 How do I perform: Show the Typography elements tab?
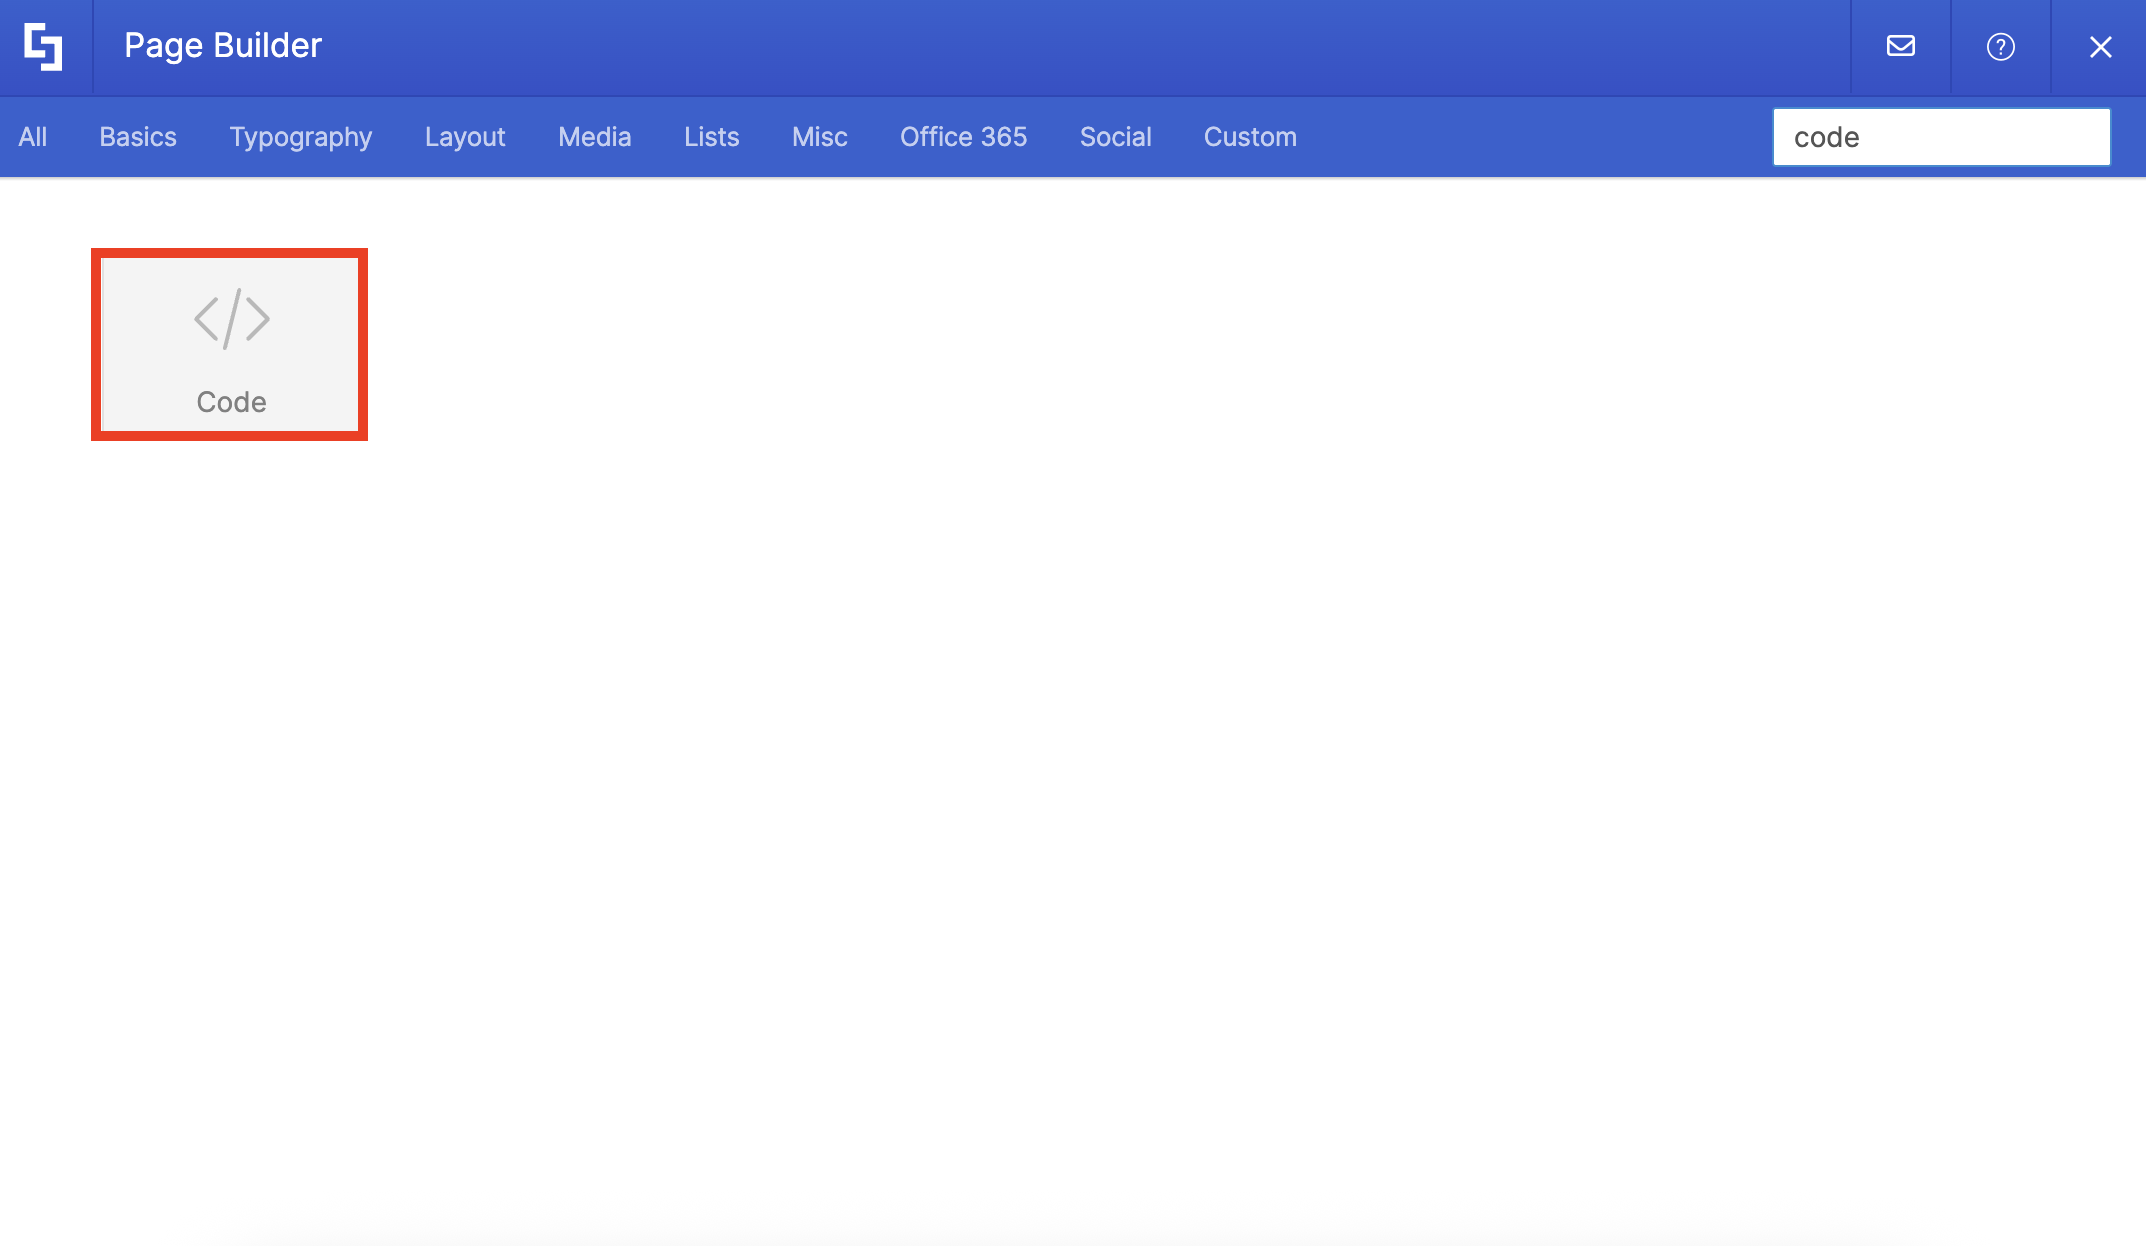point(300,137)
